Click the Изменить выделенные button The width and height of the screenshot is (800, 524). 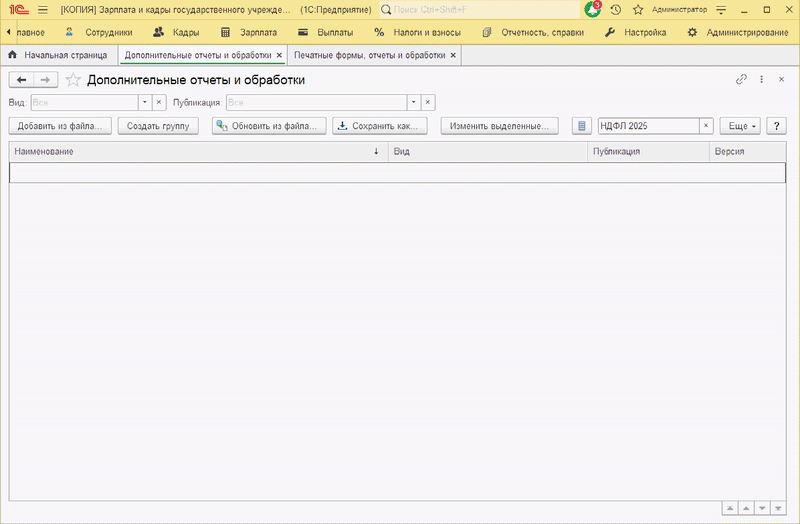pos(499,126)
